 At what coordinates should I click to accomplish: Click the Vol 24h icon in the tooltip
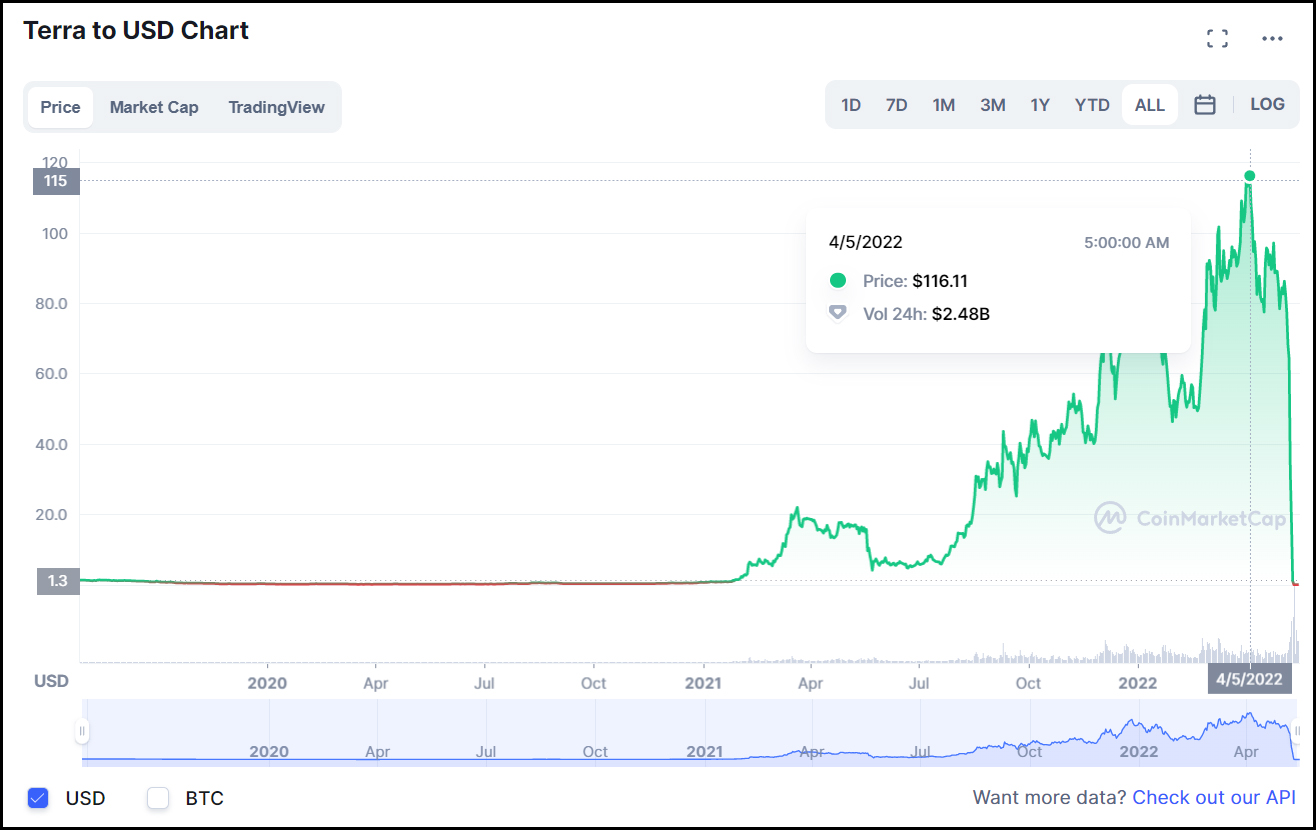(837, 312)
